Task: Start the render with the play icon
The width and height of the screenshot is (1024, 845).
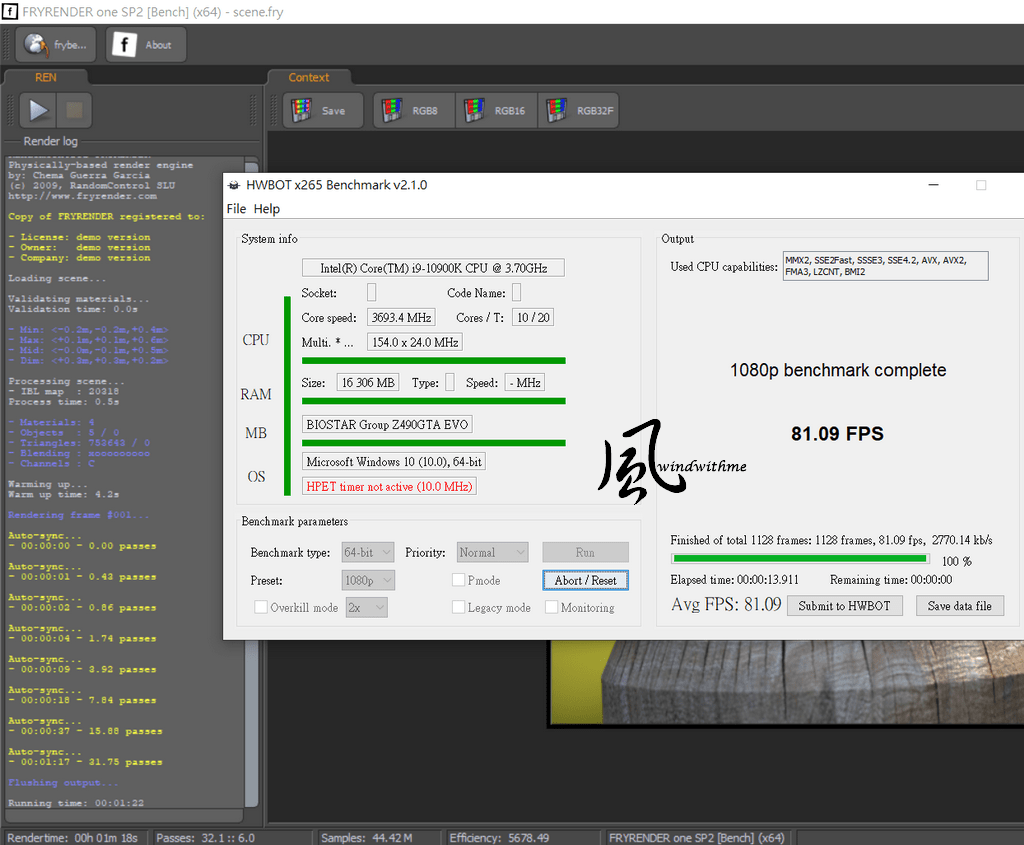Action: pyautogui.click(x=37, y=110)
